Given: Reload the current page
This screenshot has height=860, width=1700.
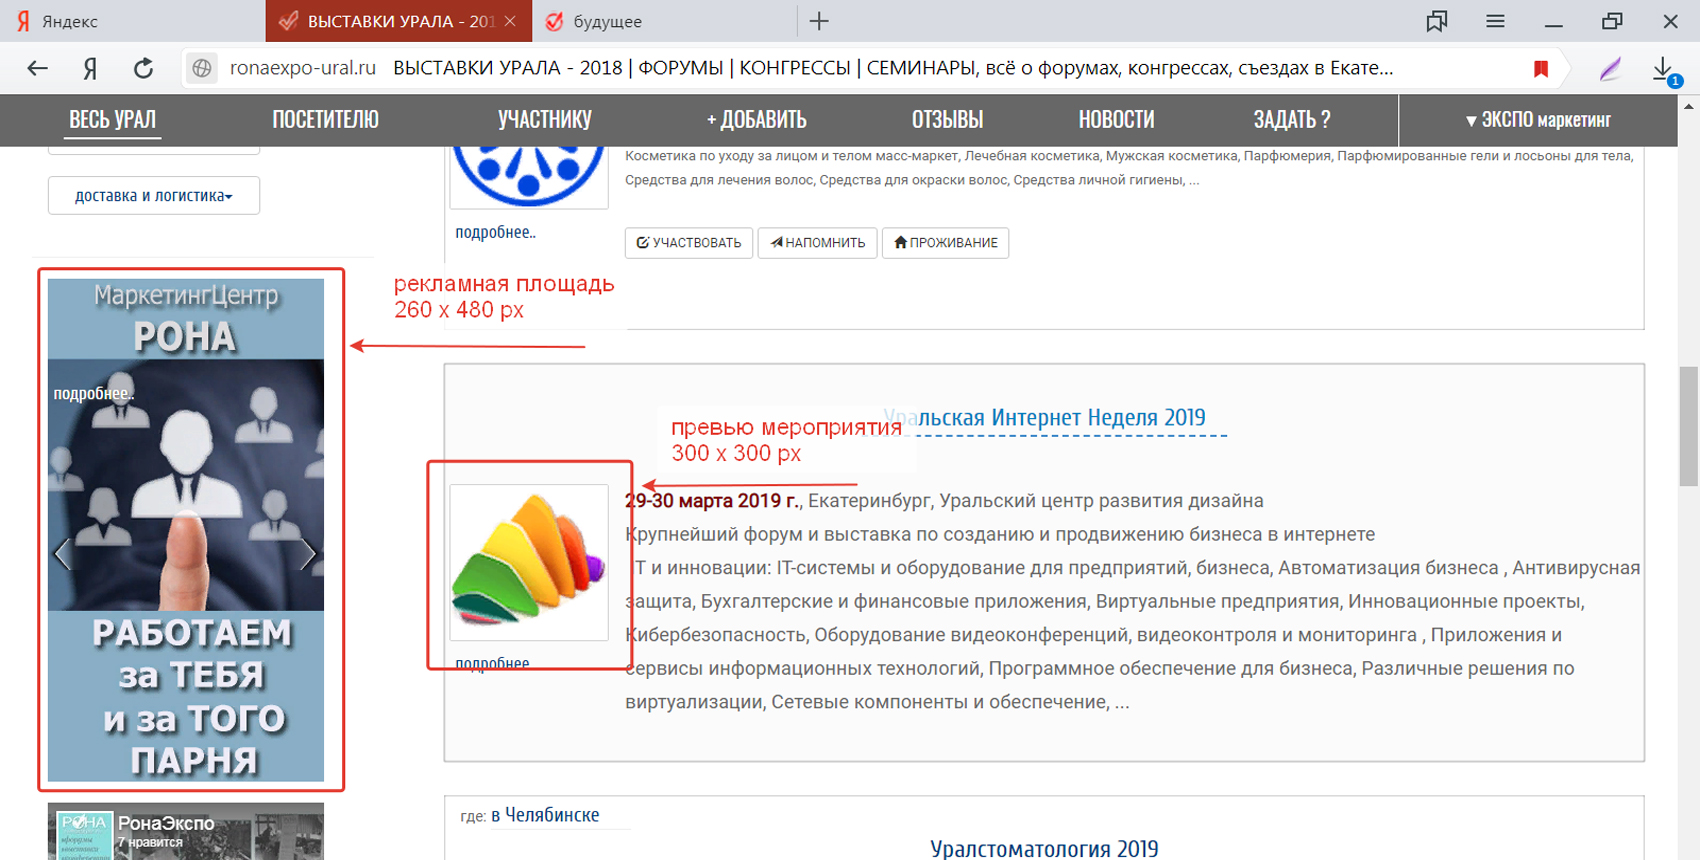Looking at the screenshot, I should 143,68.
